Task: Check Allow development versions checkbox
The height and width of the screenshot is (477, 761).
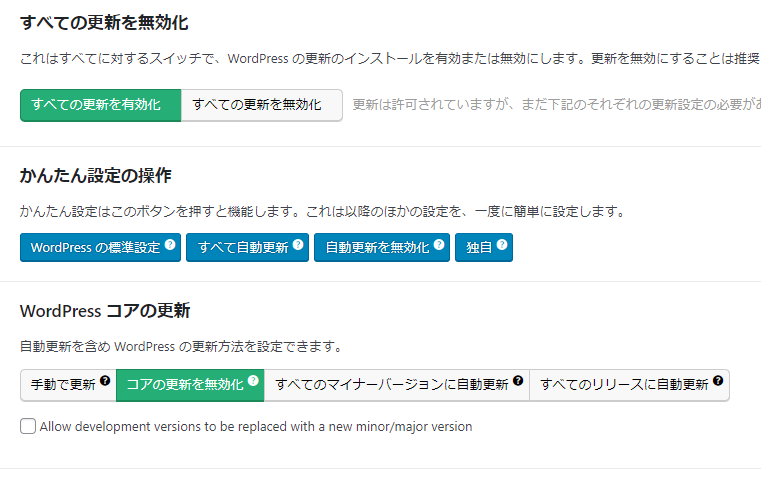Action: pyautogui.click(x=28, y=426)
